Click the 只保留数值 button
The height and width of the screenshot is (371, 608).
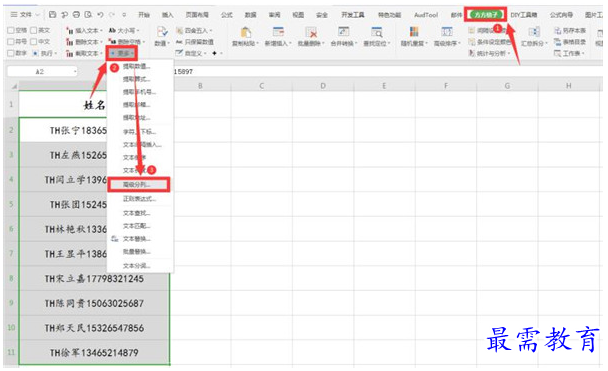pyautogui.click(x=195, y=41)
